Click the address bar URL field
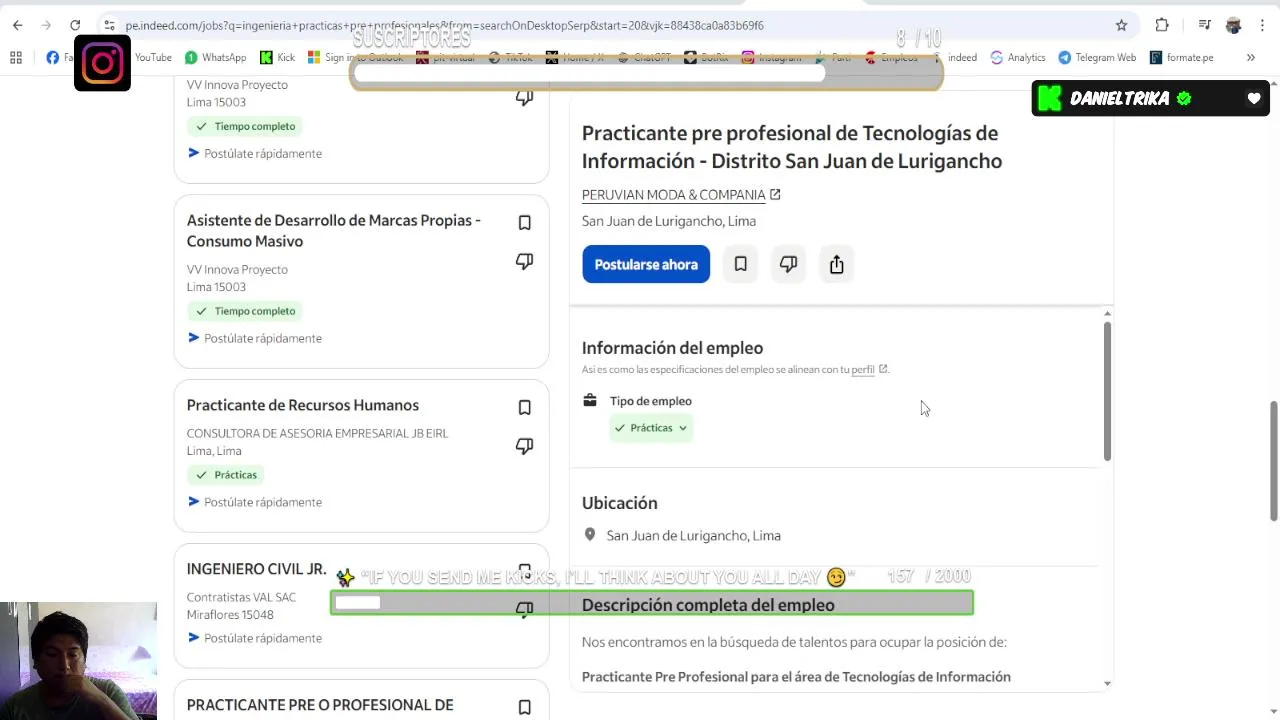1280x720 pixels. tap(610, 25)
